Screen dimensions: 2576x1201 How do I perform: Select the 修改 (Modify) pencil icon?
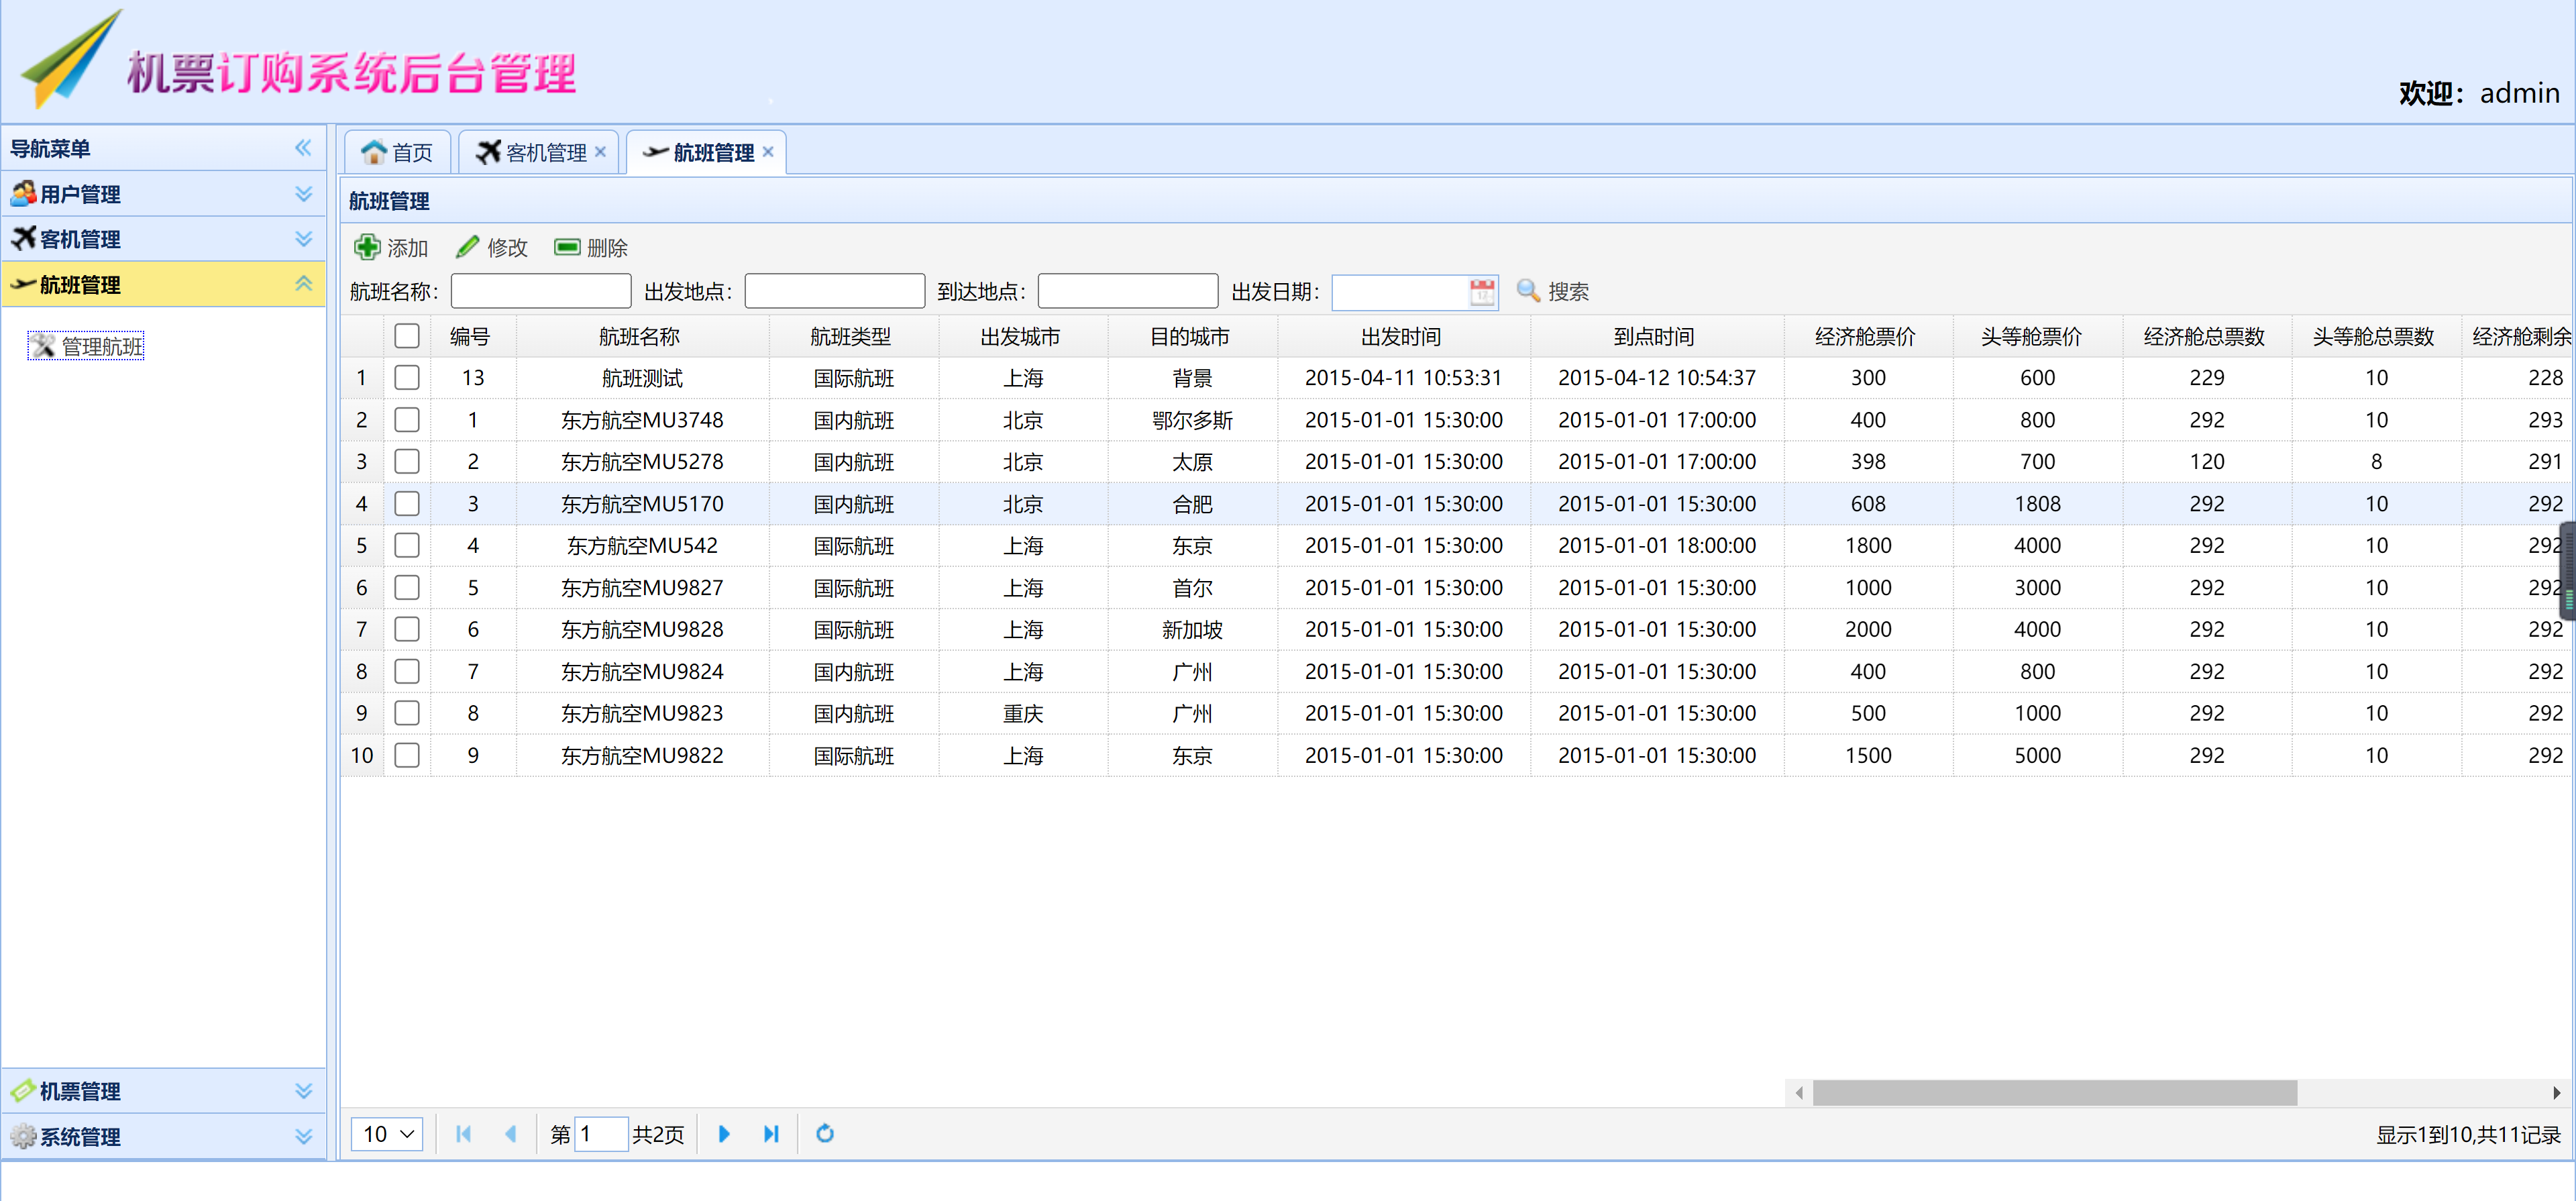pos(467,246)
